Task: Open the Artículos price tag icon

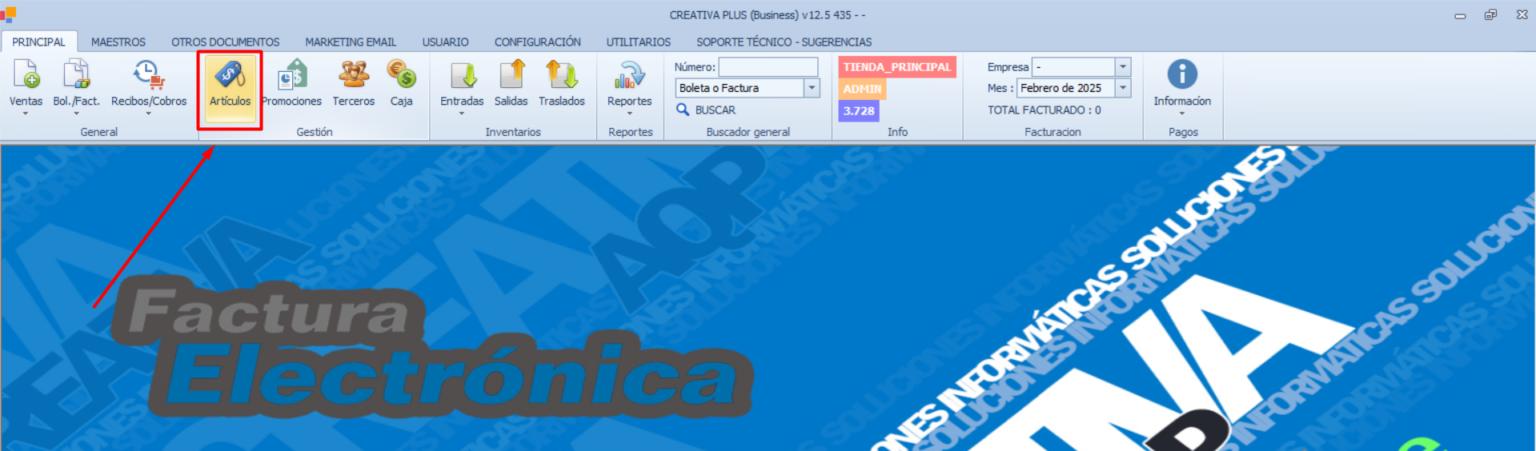Action: [x=230, y=75]
